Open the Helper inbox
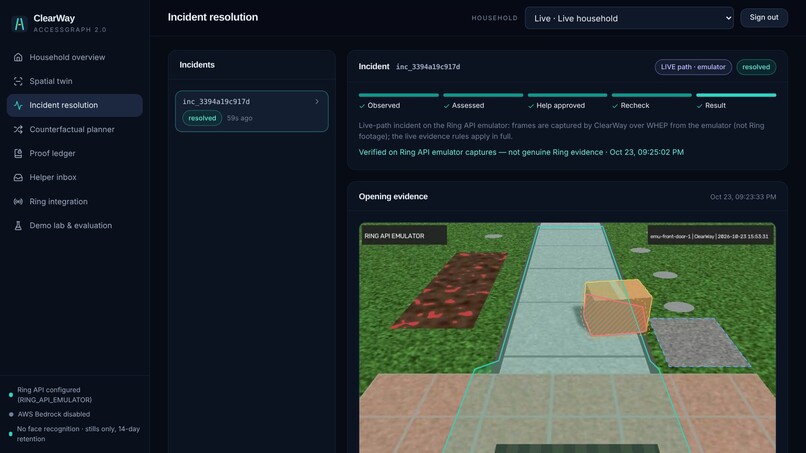The image size is (806, 453). pos(75,177)
